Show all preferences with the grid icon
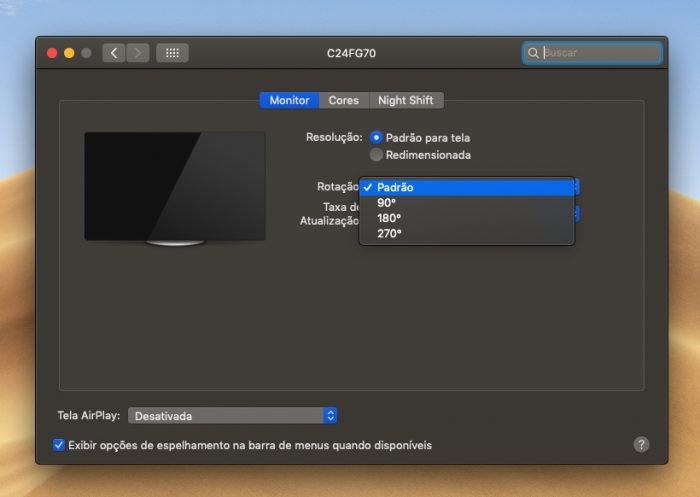This screenshot has height=497, width=700. click(x=172, y=53)
